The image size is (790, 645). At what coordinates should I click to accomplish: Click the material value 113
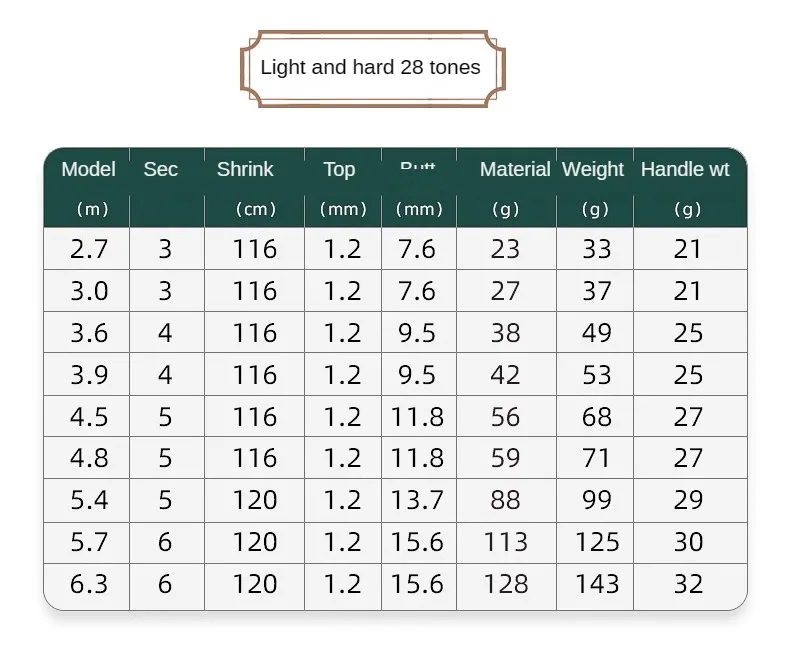point(505,542)
